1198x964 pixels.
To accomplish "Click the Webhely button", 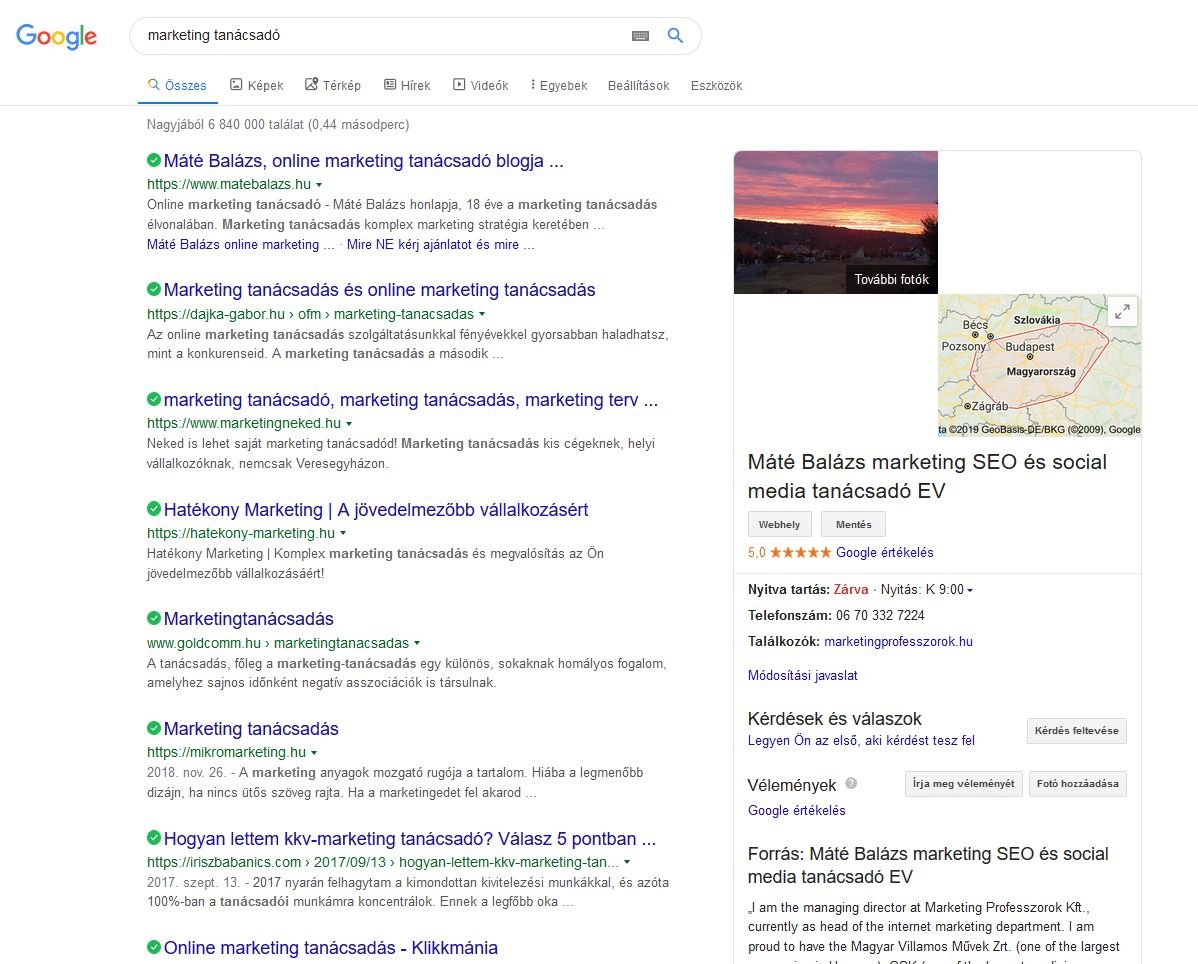I will point(779,523).
